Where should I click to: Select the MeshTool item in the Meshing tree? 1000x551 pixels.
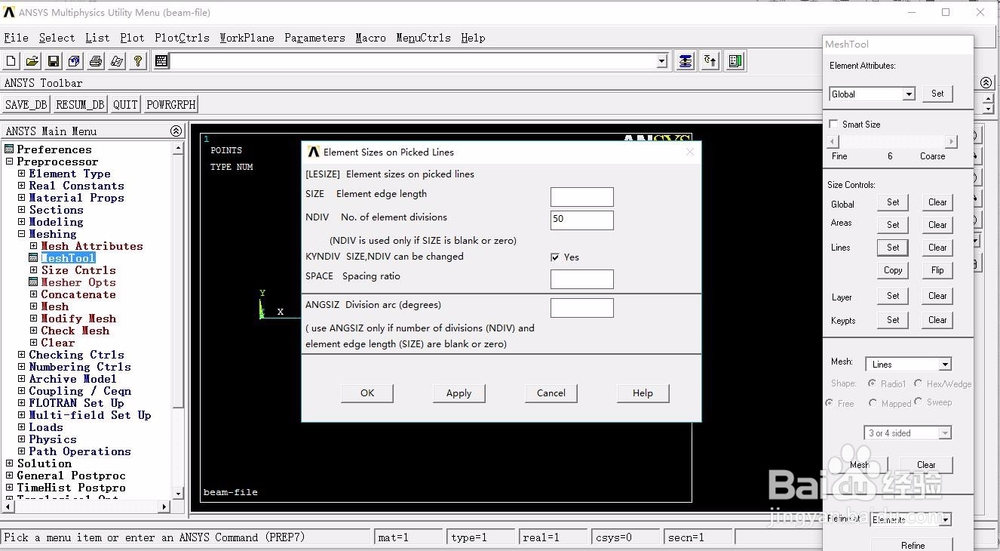pos(68,258)
